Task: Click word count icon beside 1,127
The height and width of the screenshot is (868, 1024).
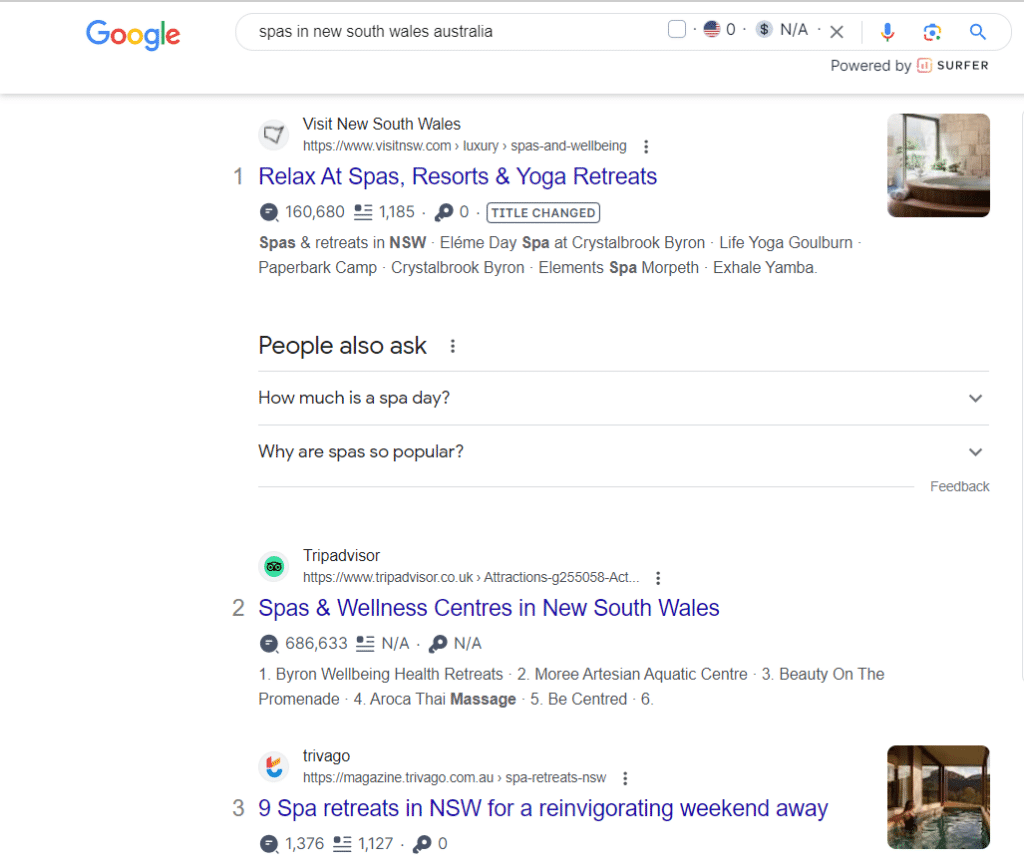Action: click(342, 844)
